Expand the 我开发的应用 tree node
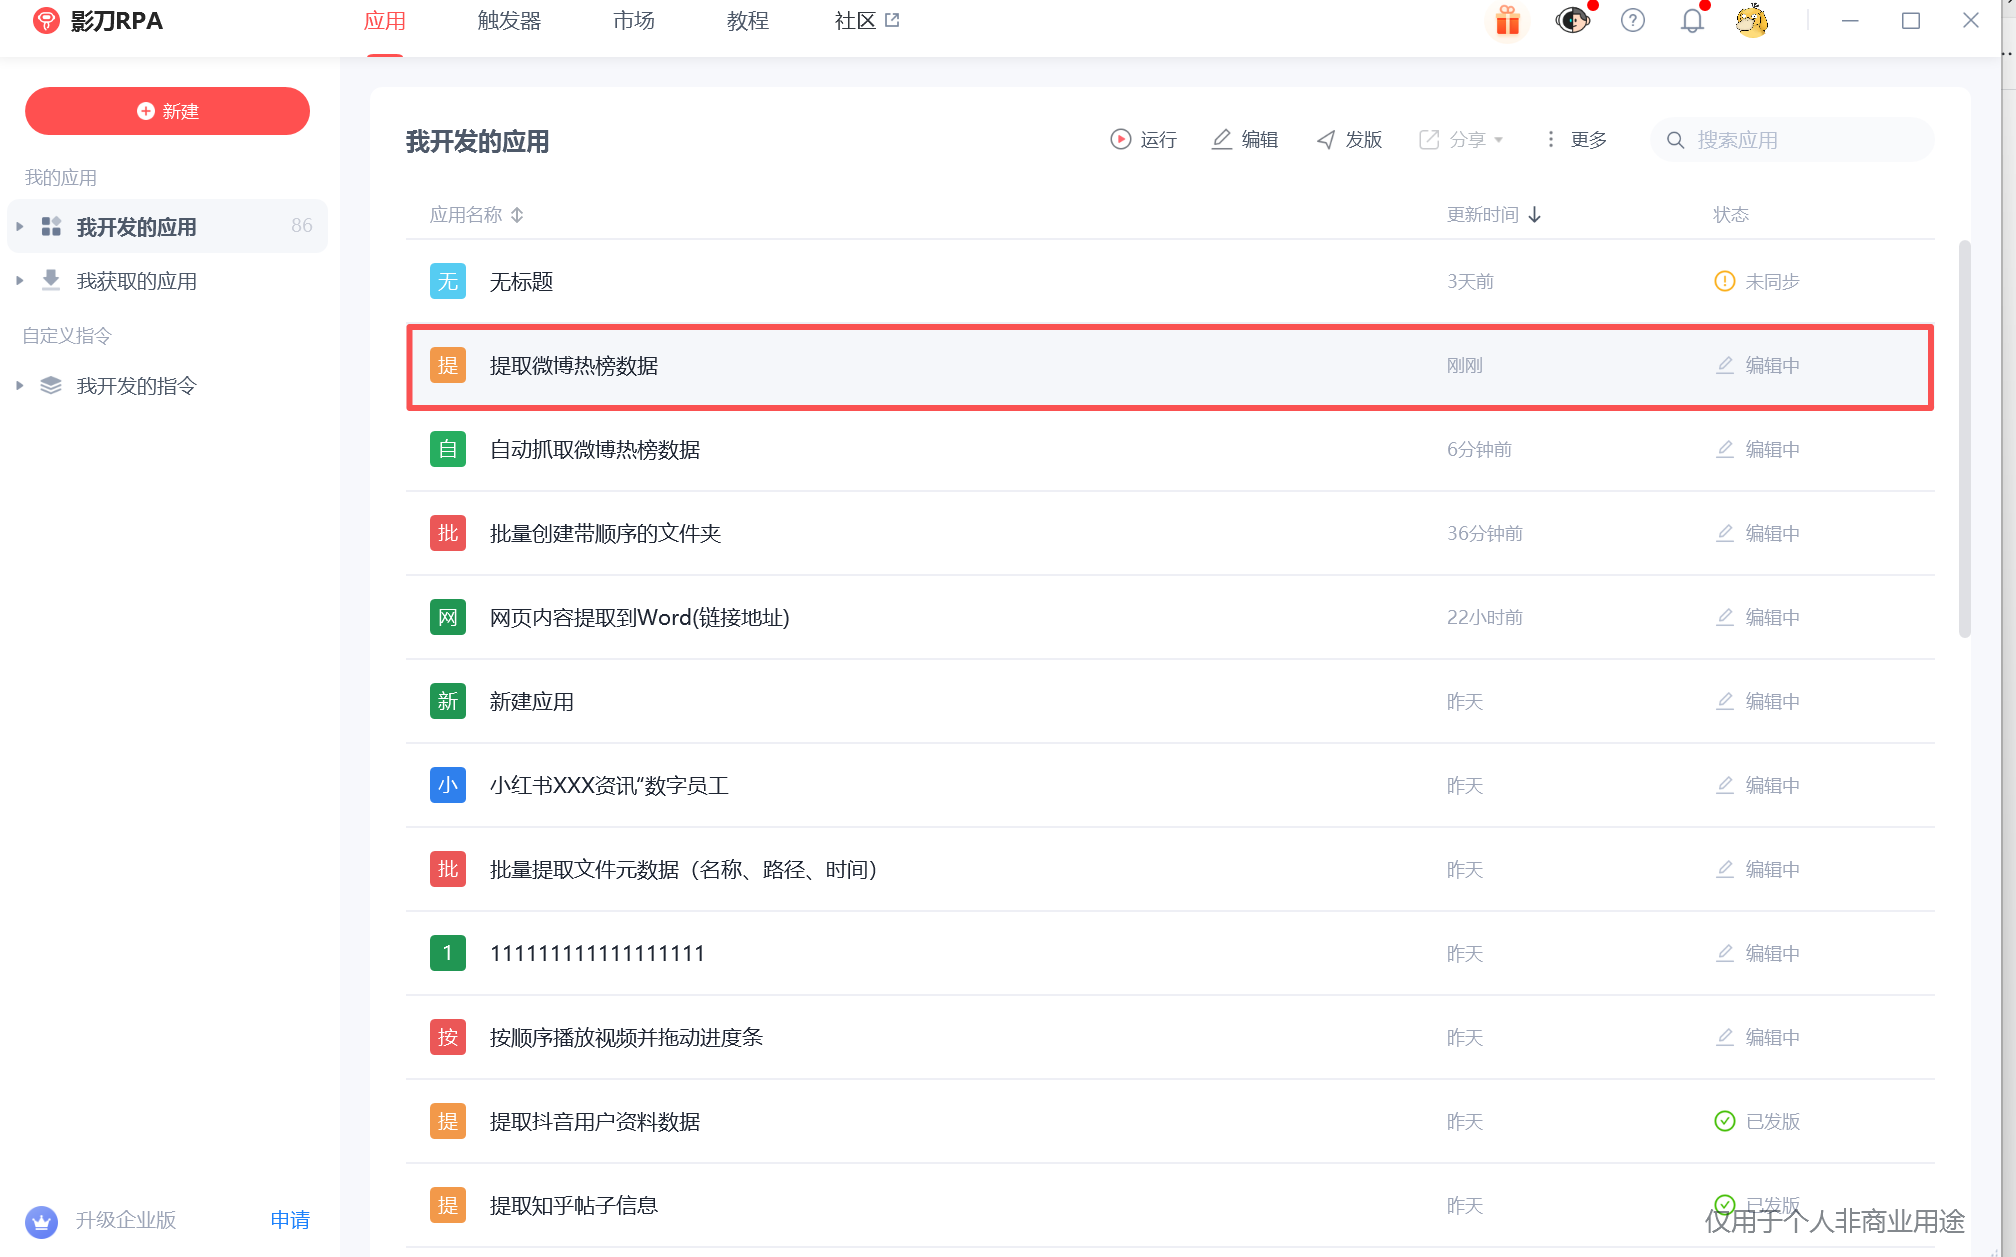This screenshot has width=2016, height=1257. pyautogui.click(x=20, y=227)
